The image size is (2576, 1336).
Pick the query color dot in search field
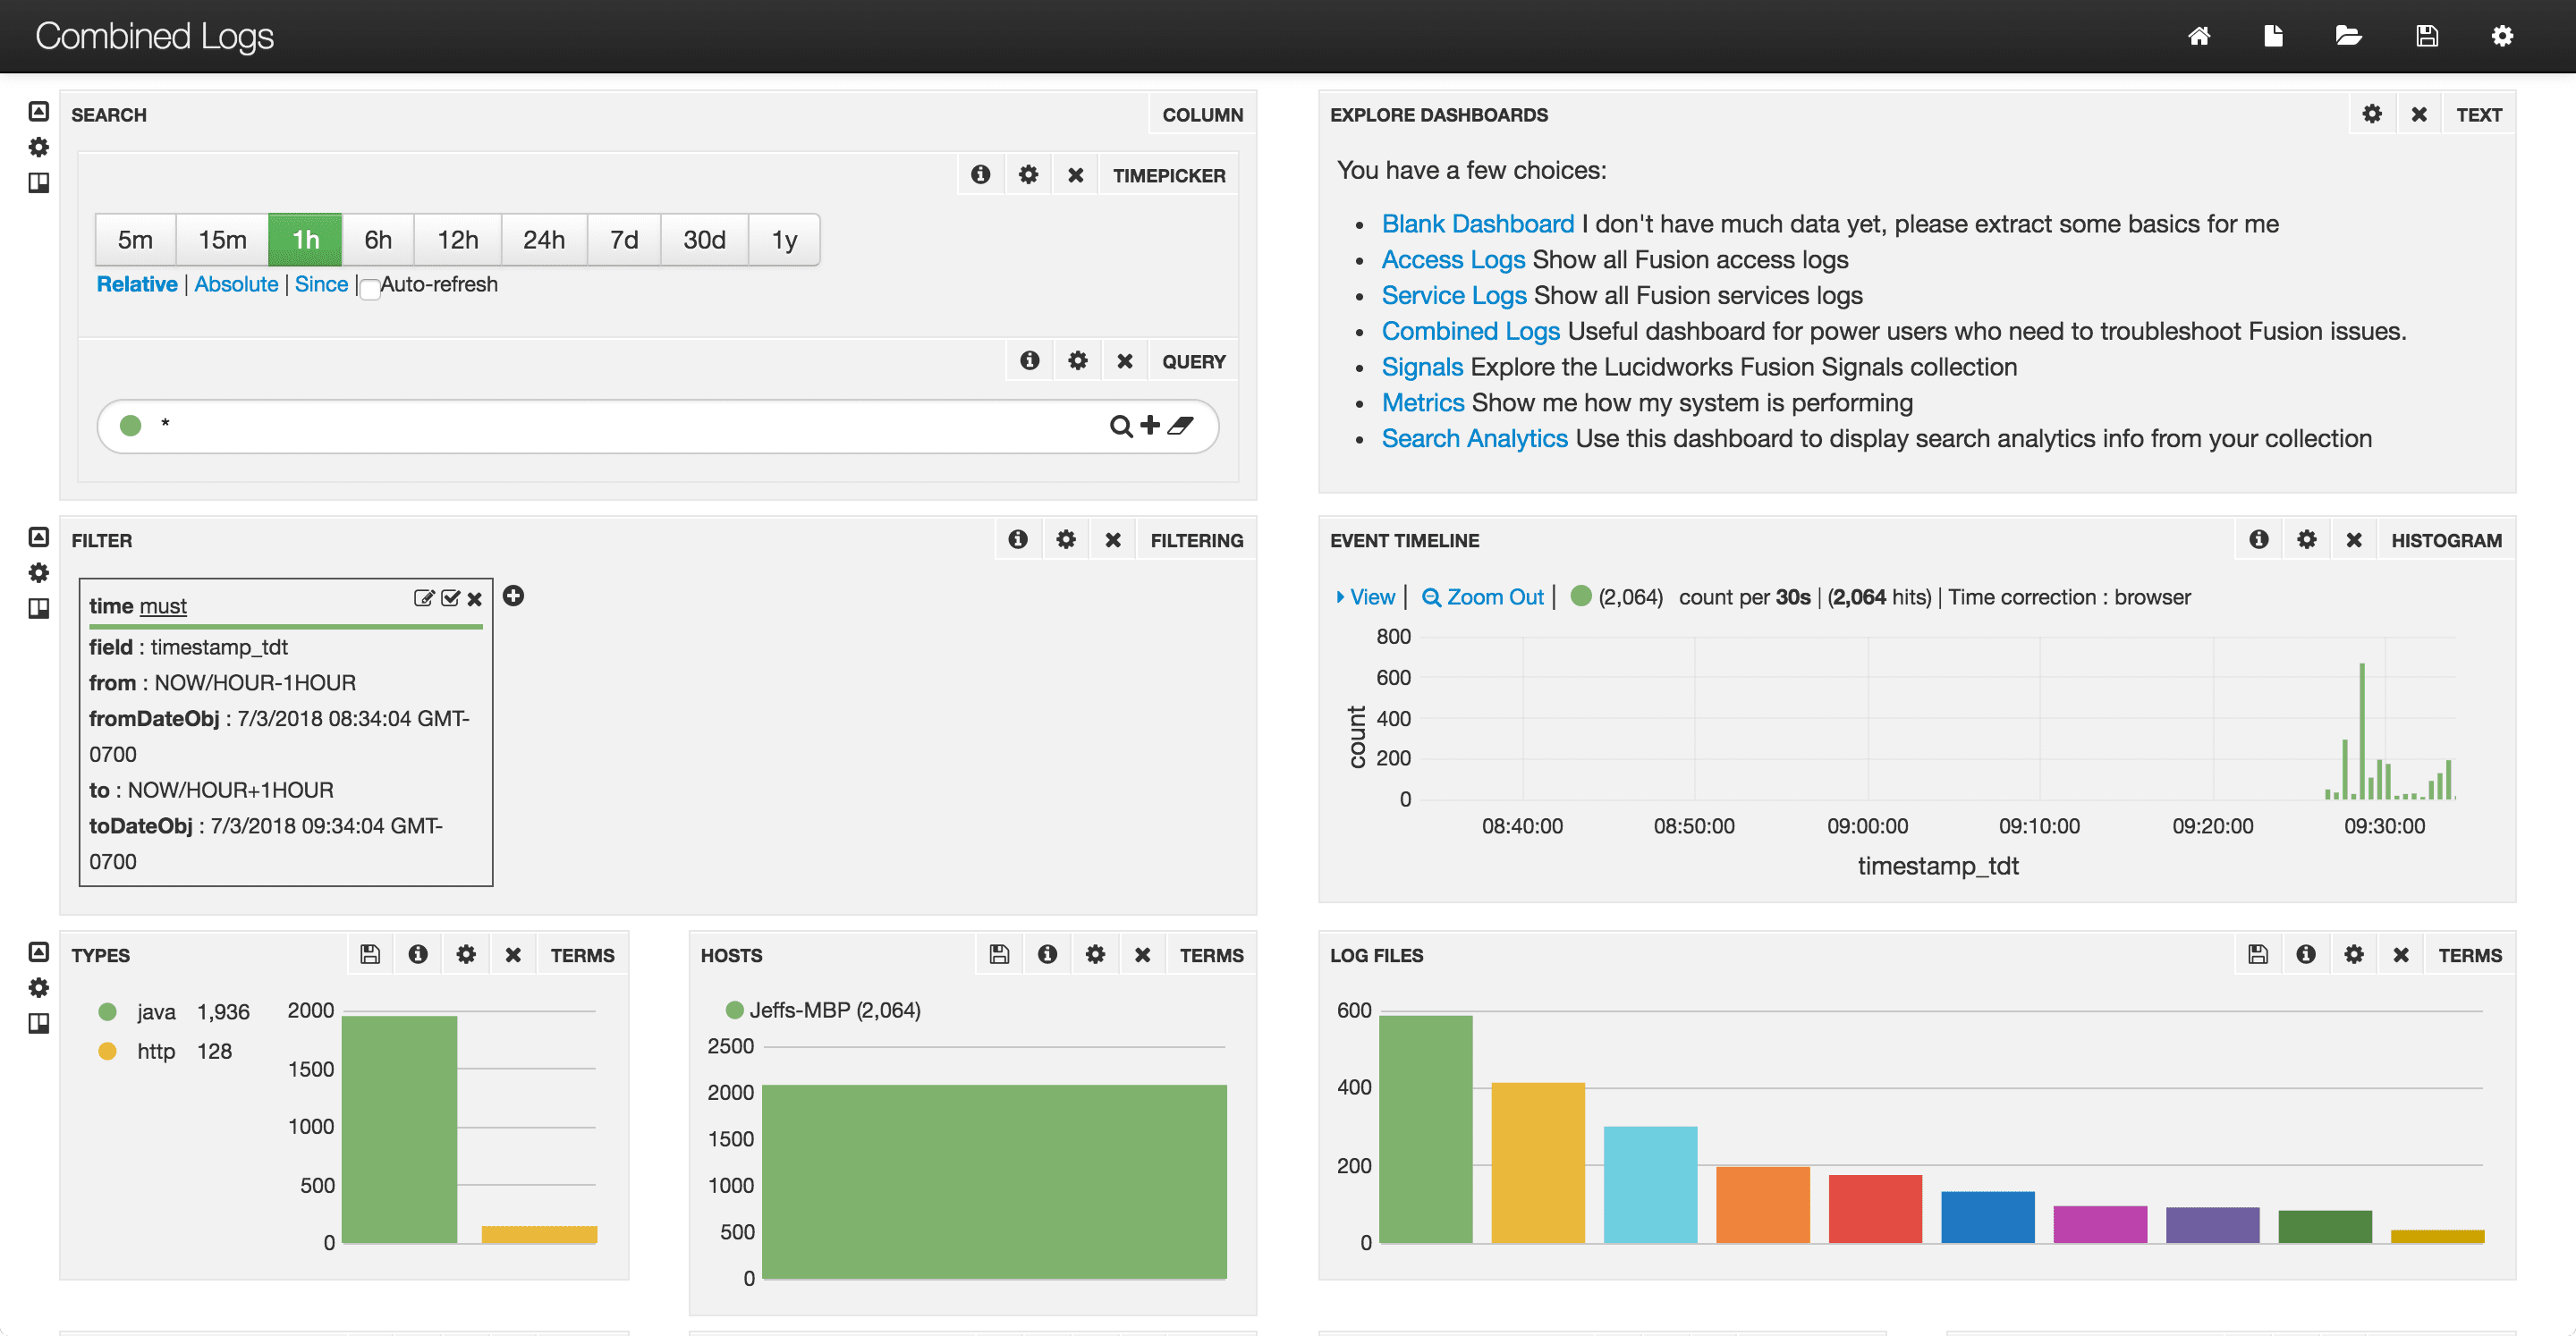[x=130, y=425]
